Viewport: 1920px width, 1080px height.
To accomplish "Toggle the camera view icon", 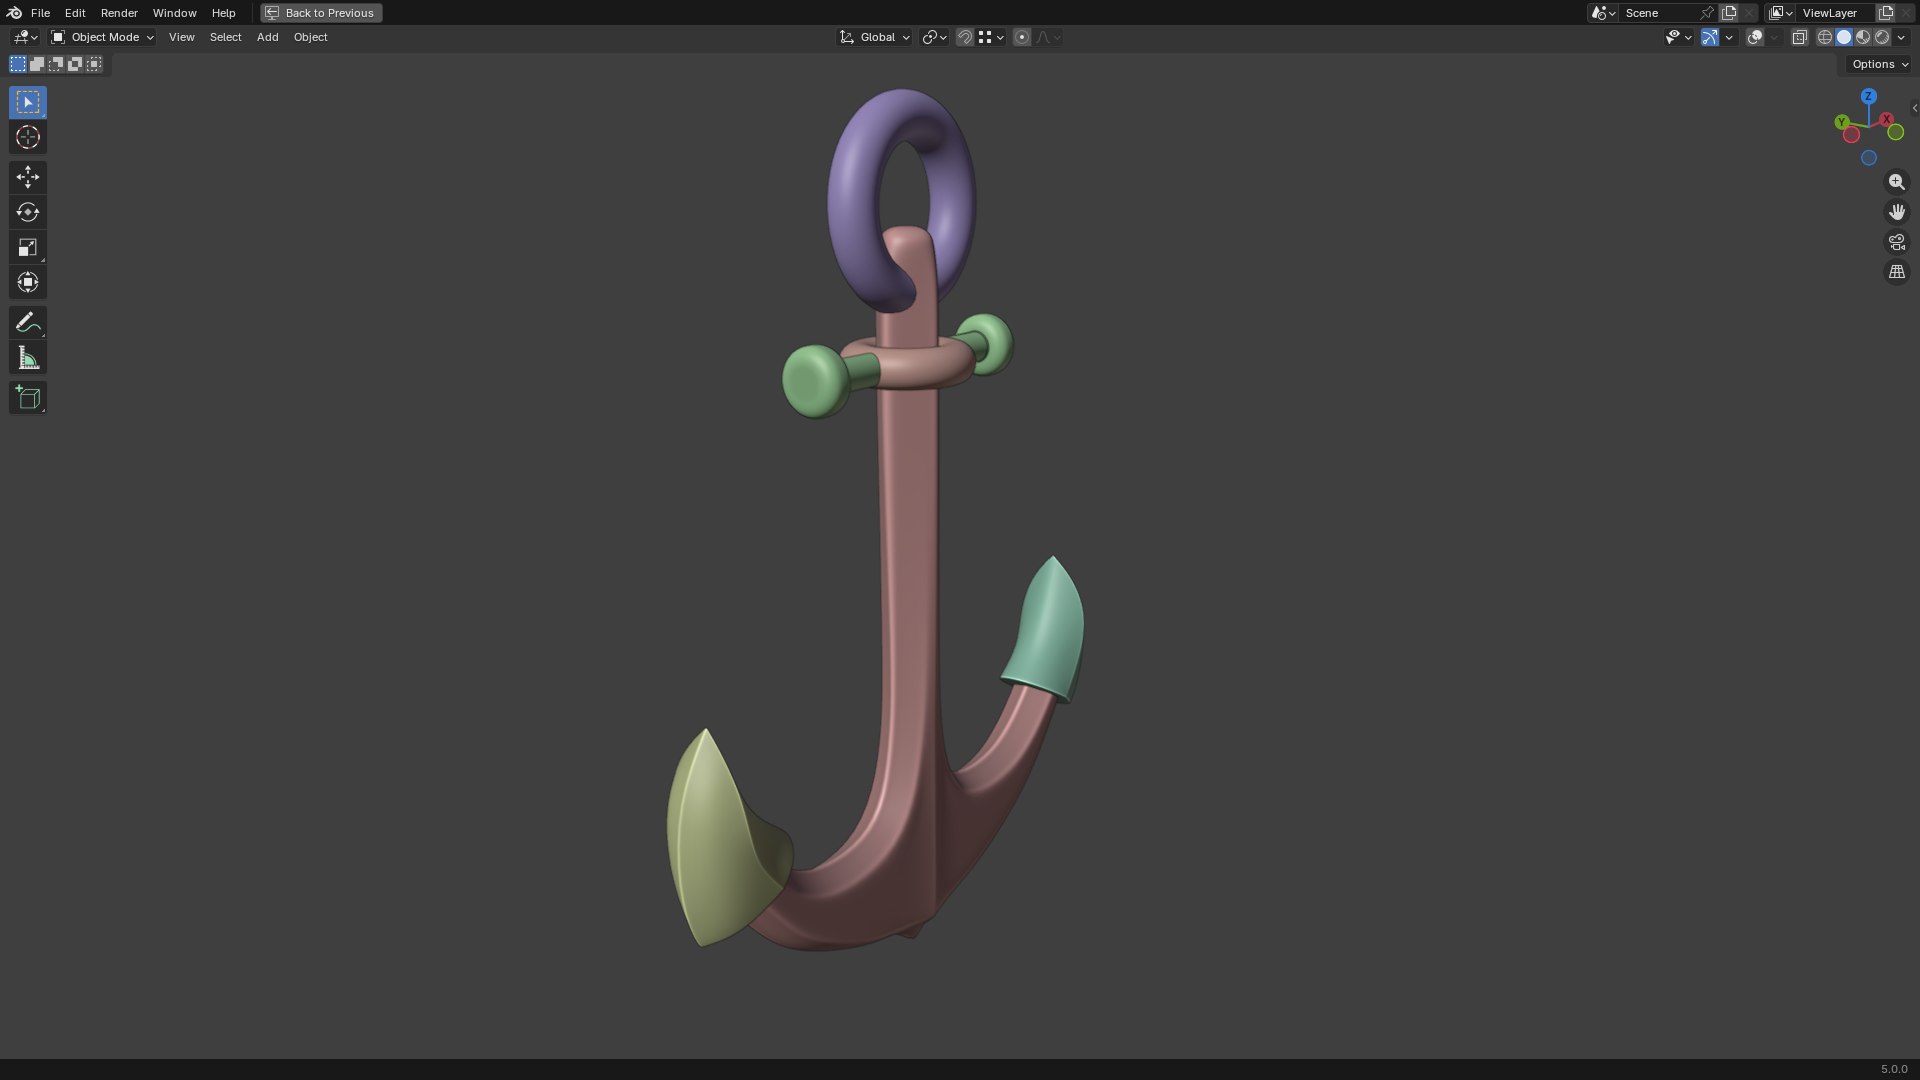I will [x=1896, y=242].
